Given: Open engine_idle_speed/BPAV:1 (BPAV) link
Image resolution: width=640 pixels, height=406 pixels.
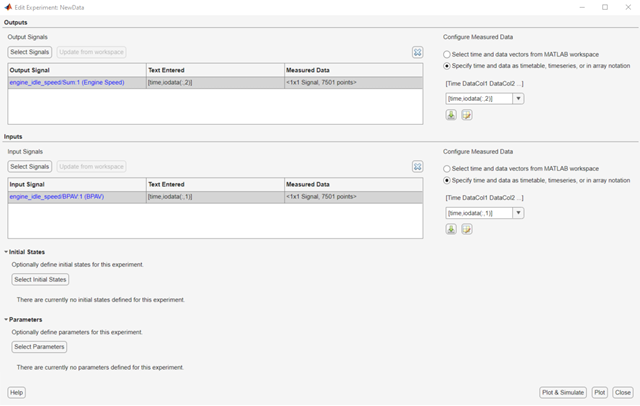Looking at the screenshot, I should (x=57, y=197).
